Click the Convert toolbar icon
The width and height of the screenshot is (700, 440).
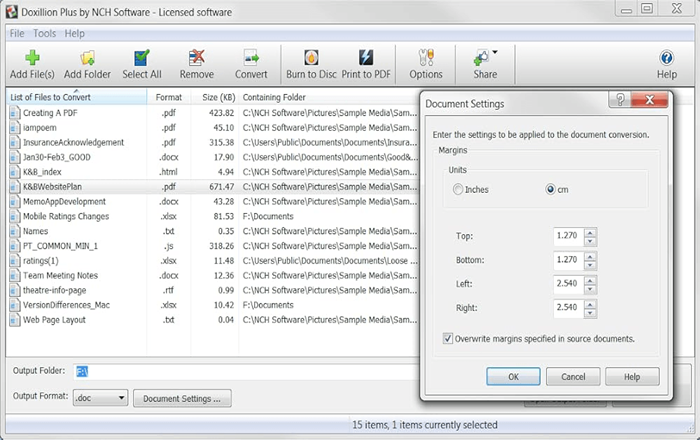[251, 58]
